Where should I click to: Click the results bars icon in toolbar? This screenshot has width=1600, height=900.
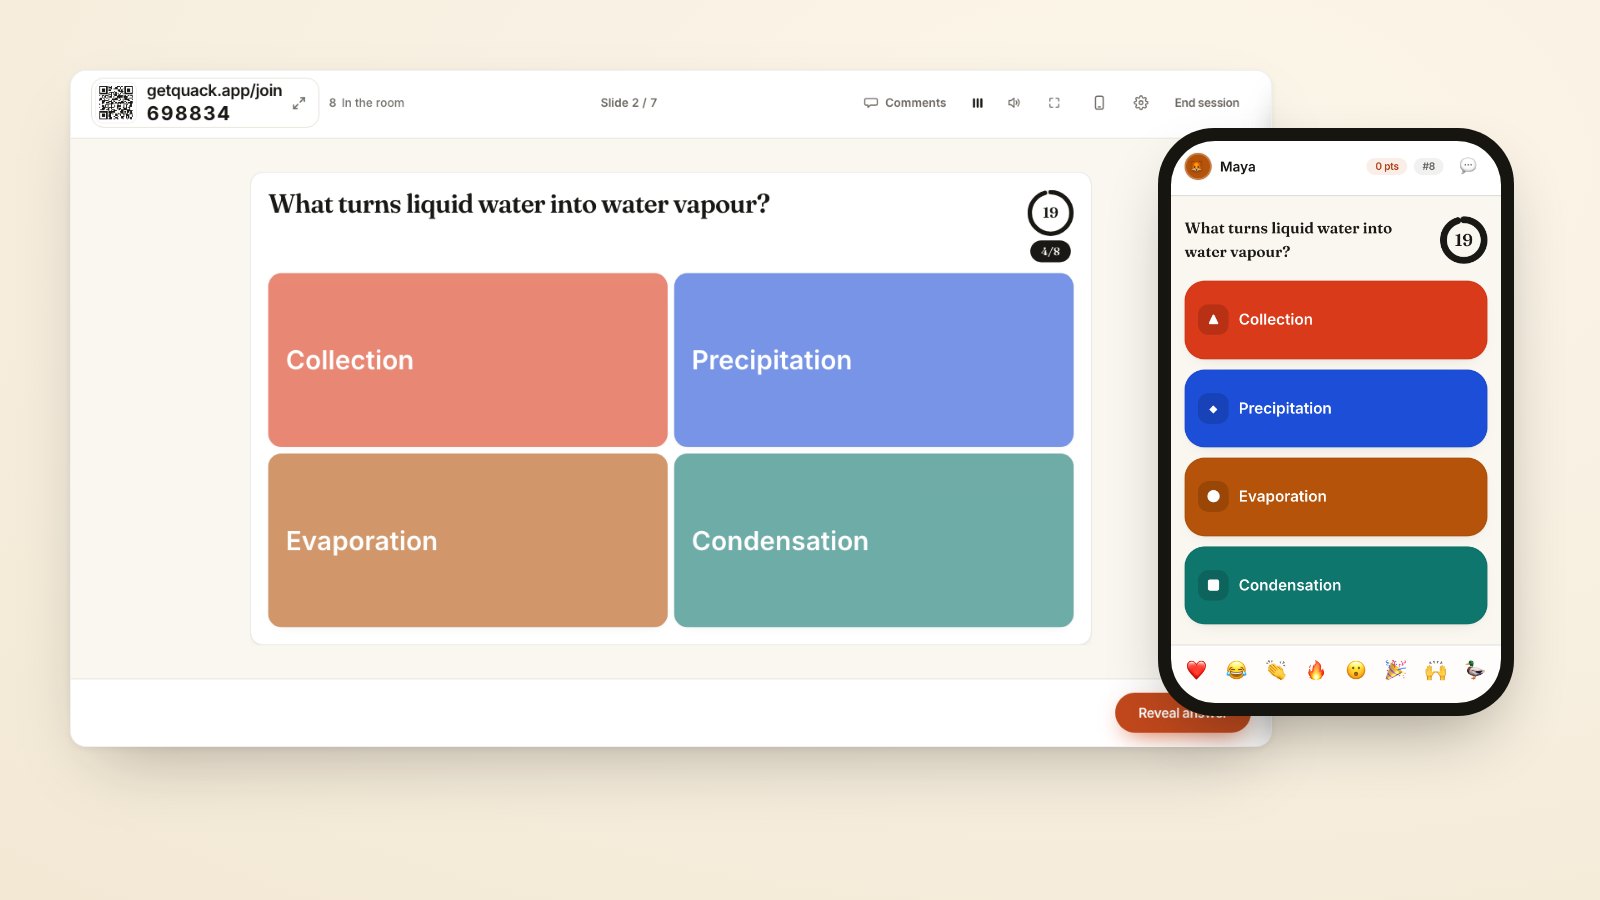978,103
